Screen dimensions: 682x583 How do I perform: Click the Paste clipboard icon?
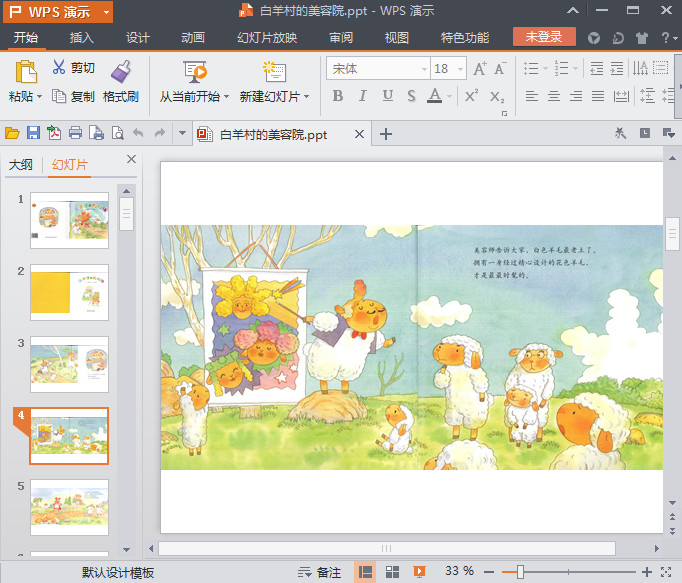(x=26, y=71)
